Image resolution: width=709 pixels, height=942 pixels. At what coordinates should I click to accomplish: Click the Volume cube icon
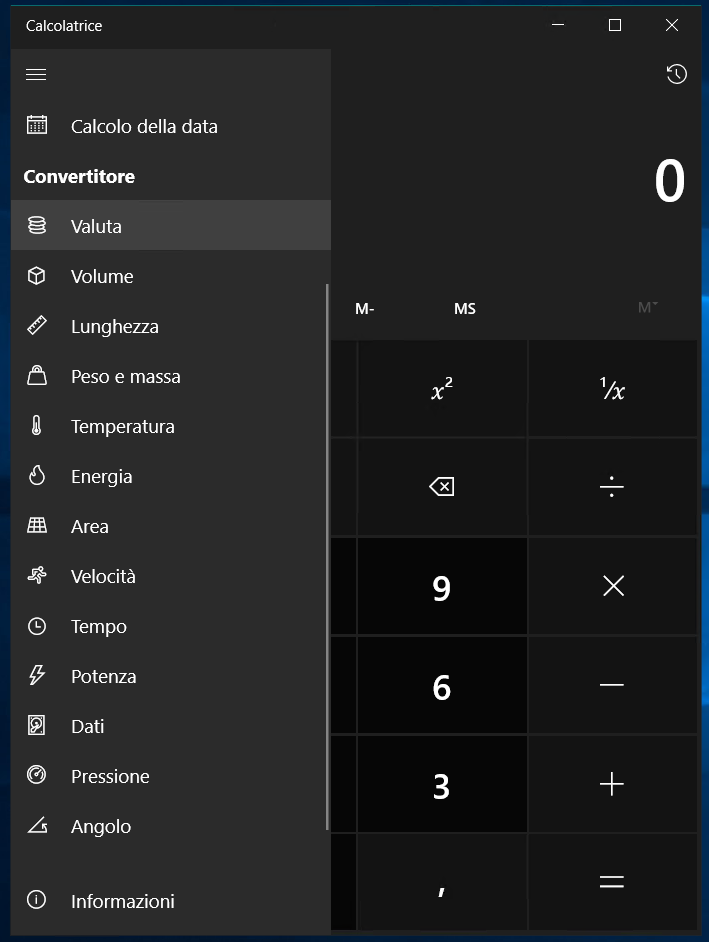pyautogui.click(x=37, y=276)
